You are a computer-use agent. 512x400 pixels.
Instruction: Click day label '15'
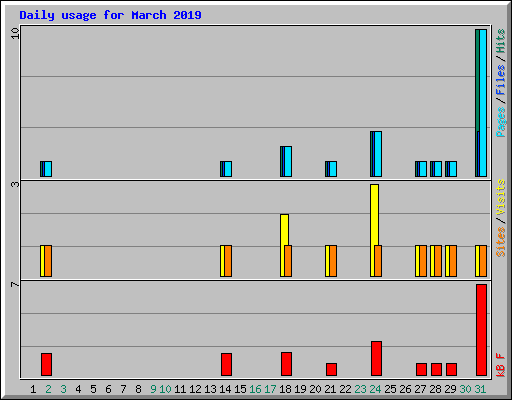tap(240, 389)
